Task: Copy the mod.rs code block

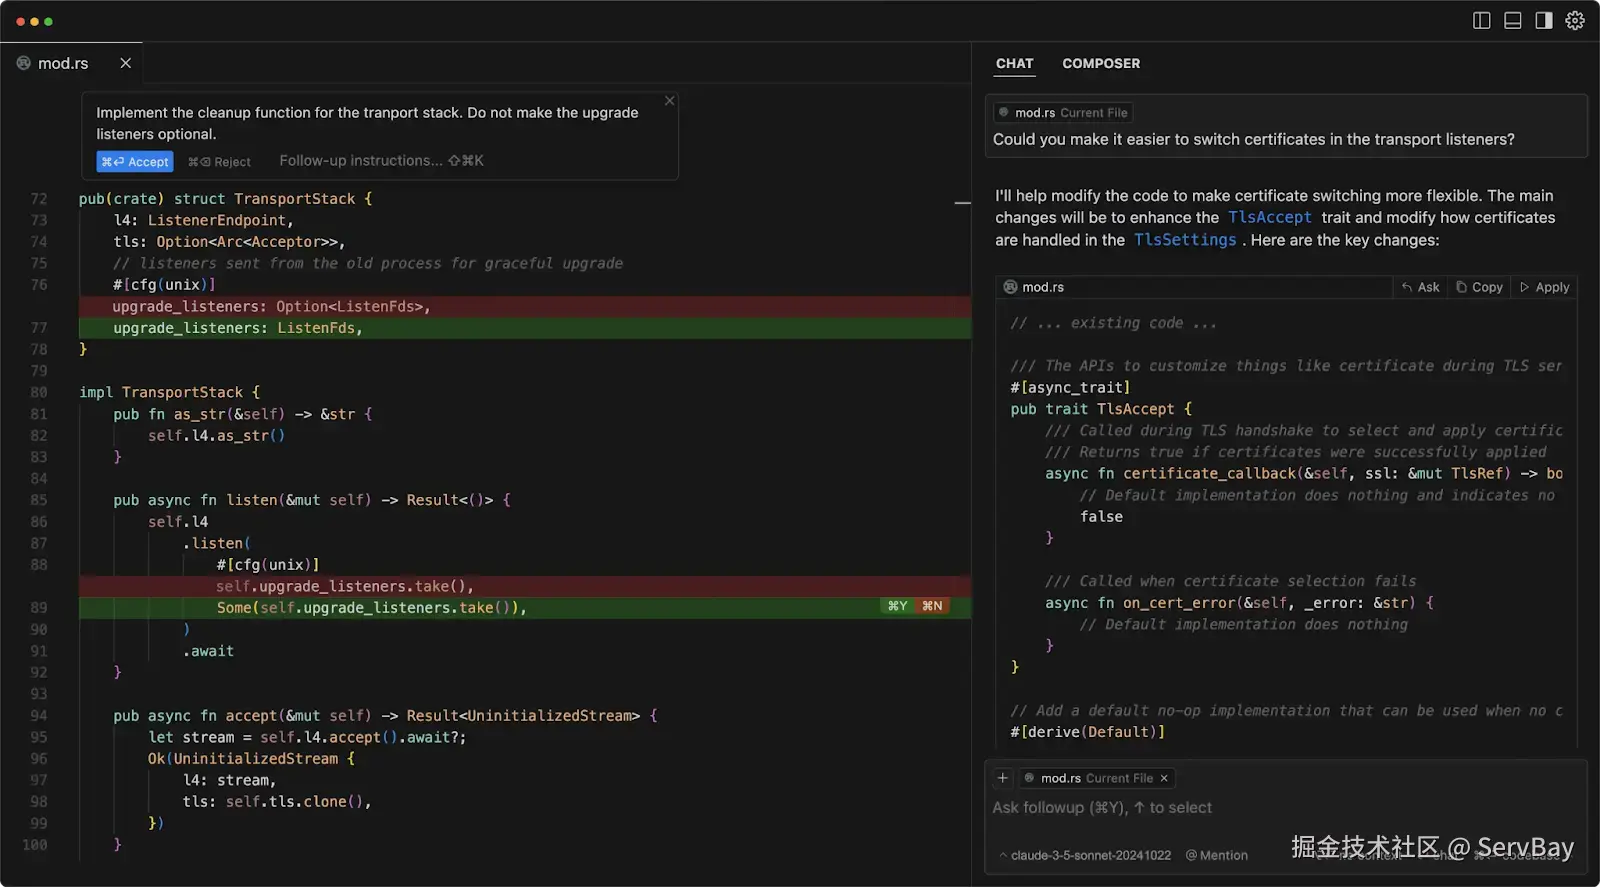Action: [x=1480, y=287]
